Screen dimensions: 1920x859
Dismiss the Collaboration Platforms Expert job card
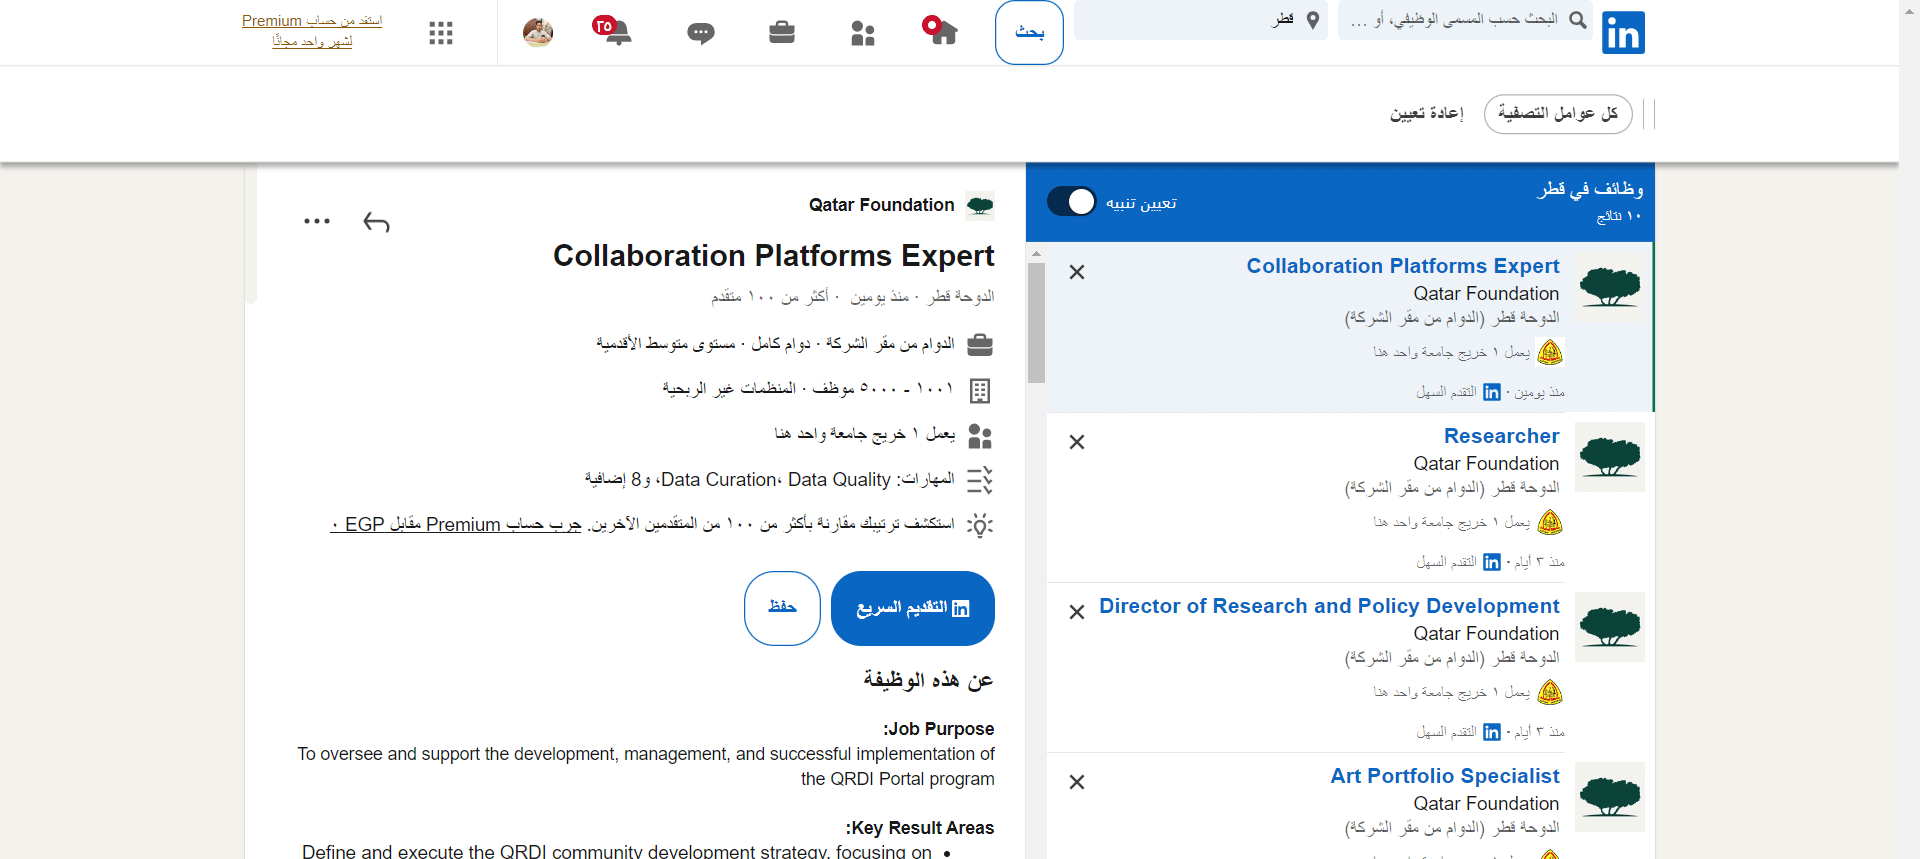tap(1077, 272)
